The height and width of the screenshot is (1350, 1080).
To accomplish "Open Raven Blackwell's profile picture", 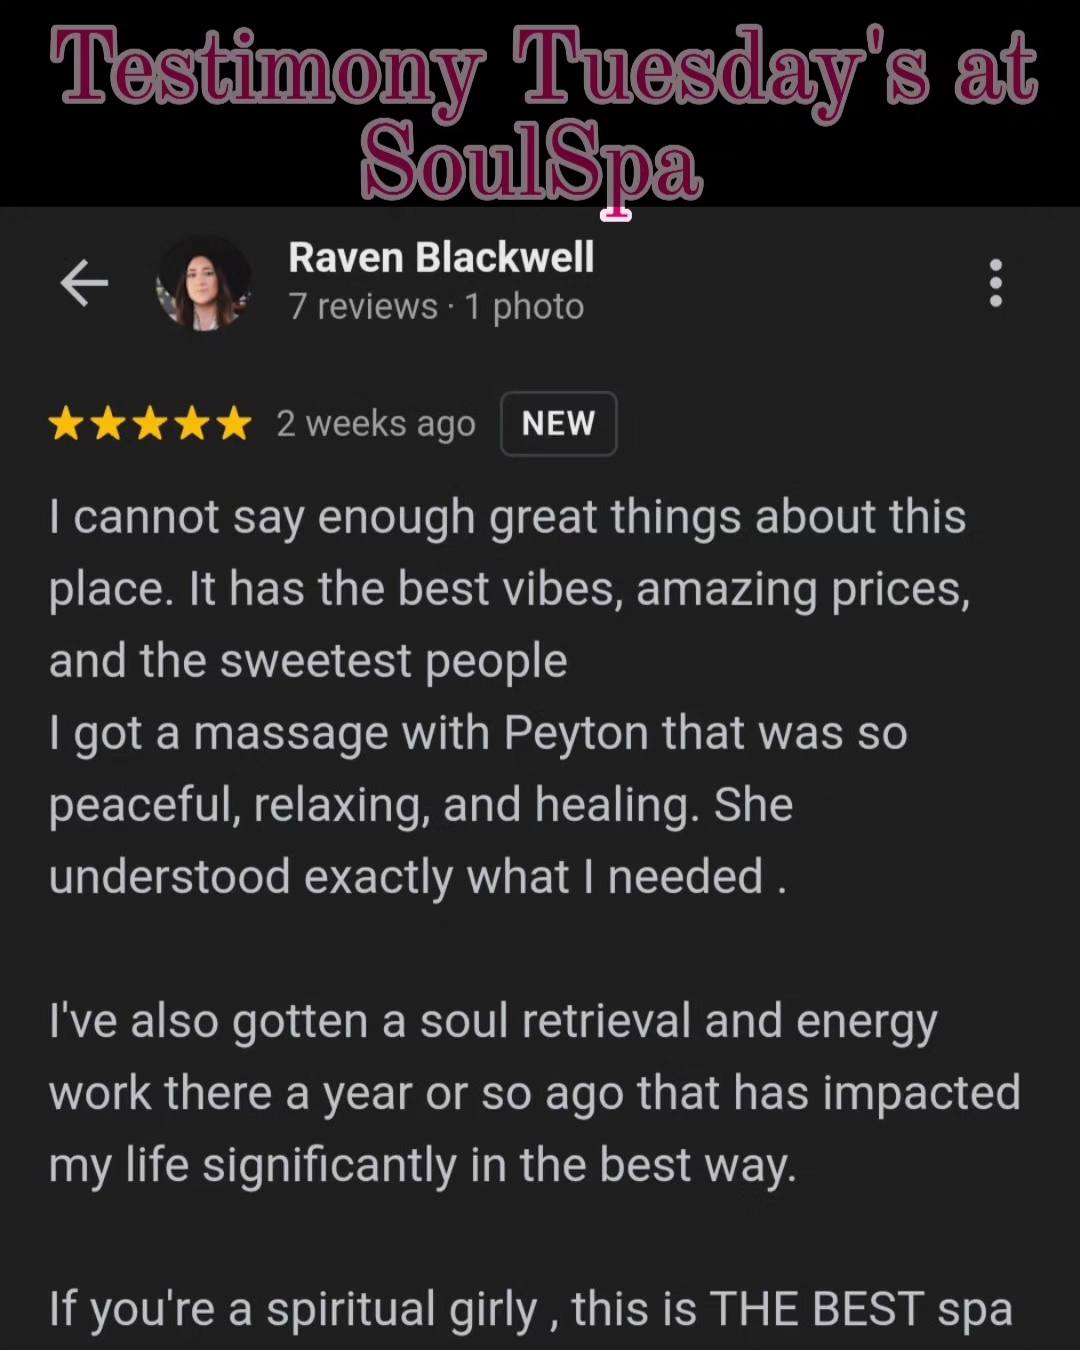I will (203, 283).
